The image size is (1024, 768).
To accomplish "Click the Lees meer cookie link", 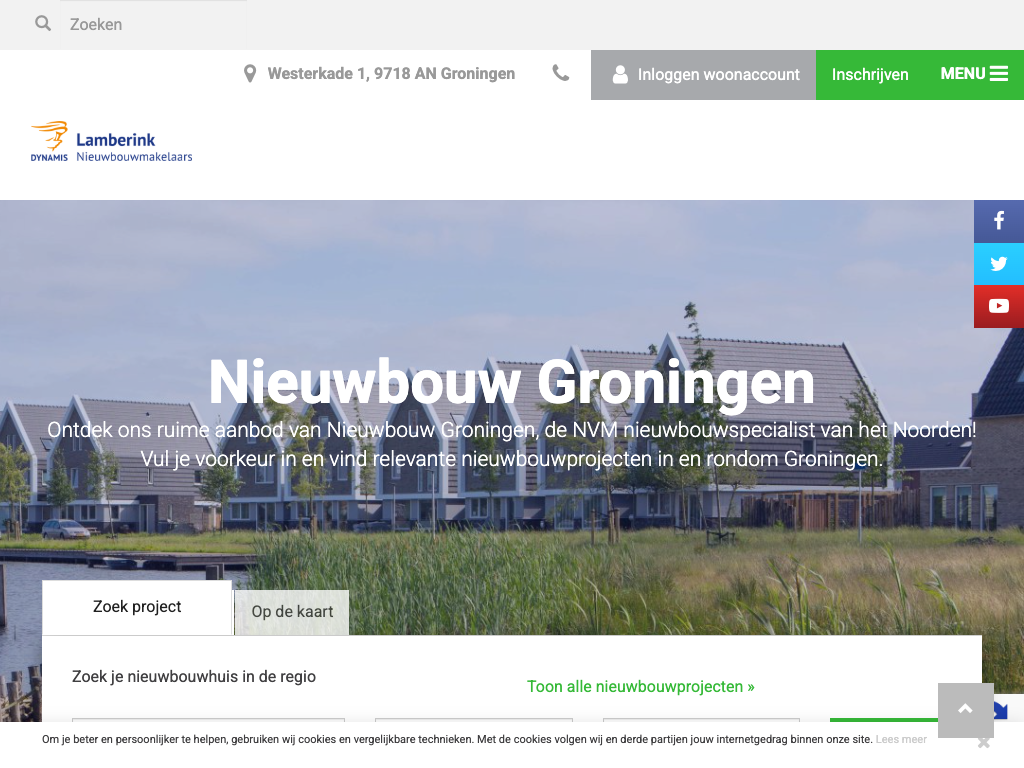I will [901, 740].
